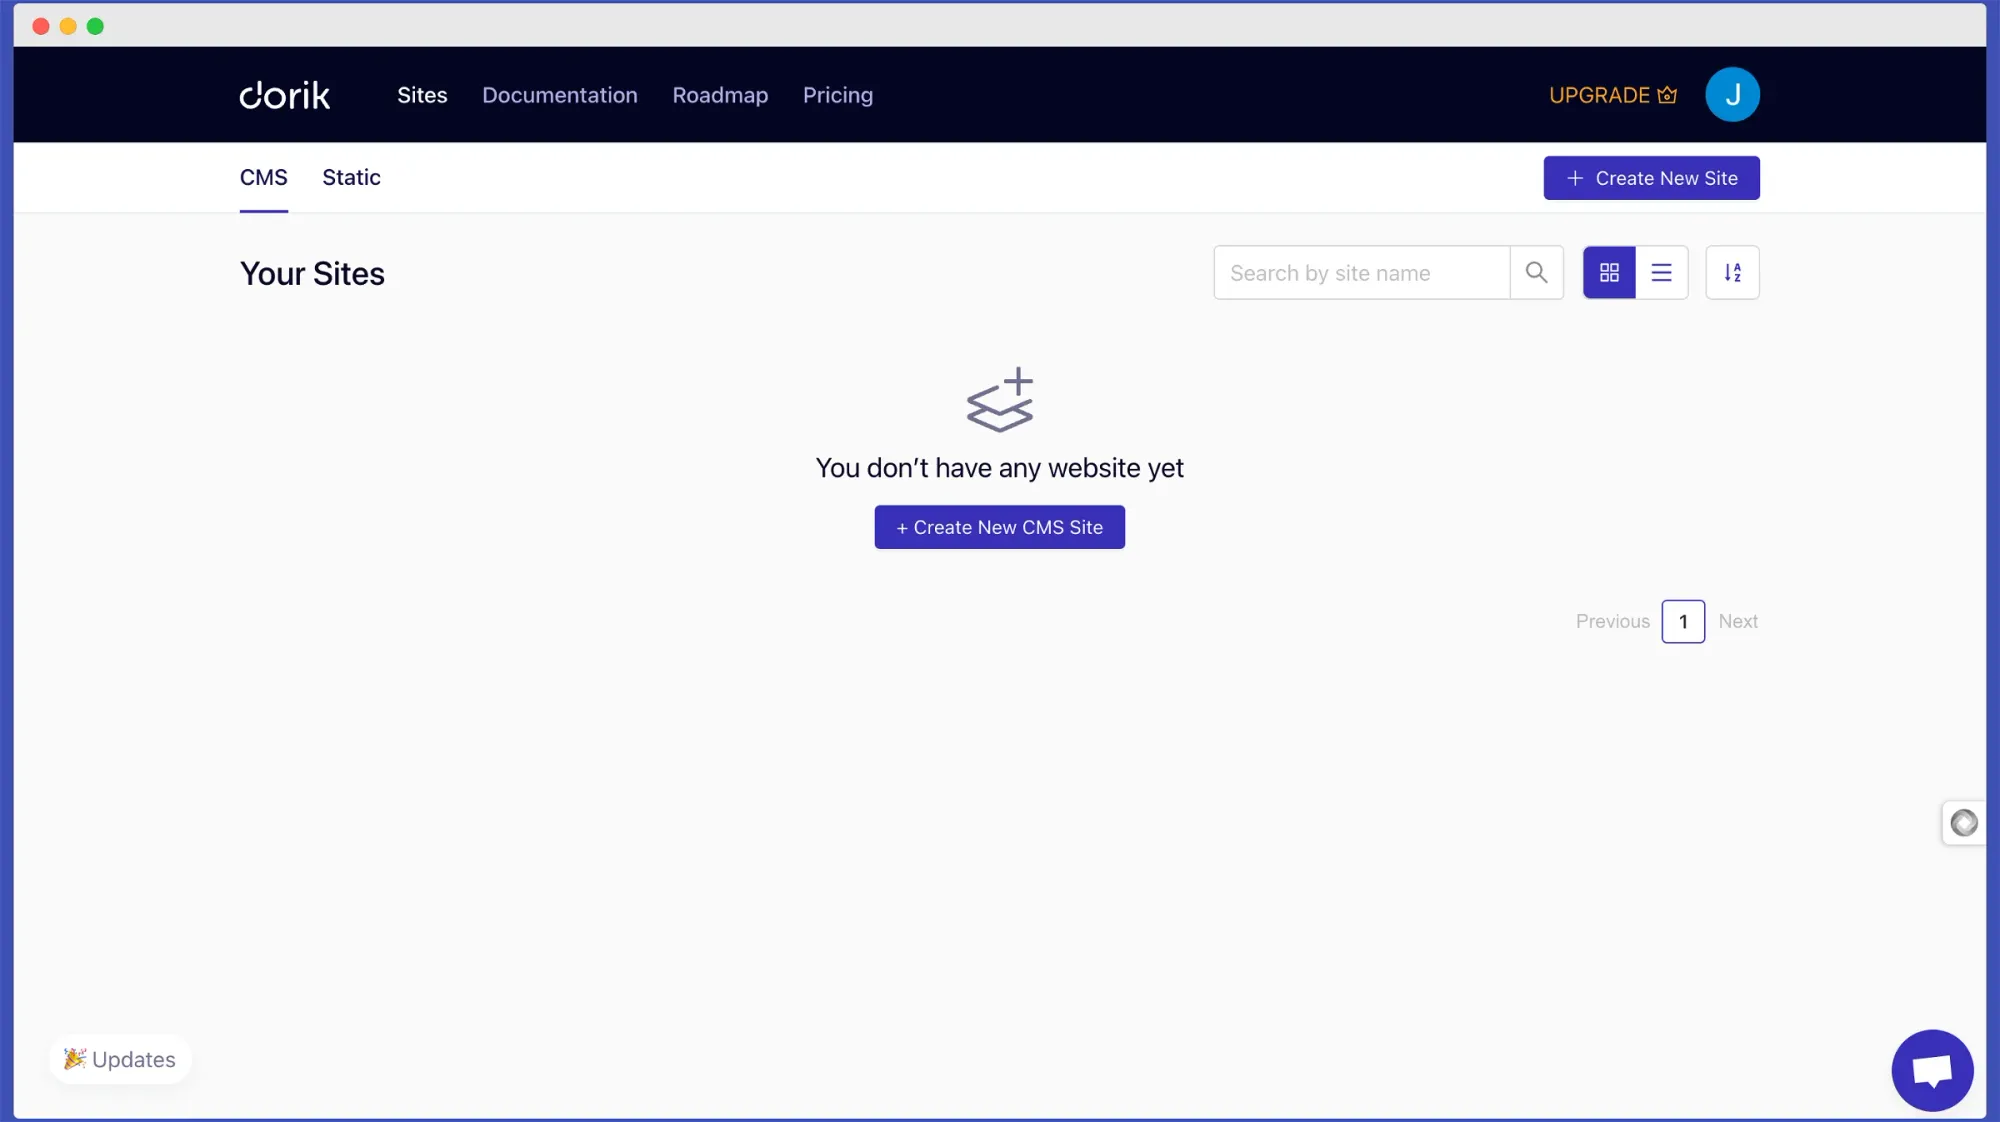2000x1122 pixels.
Task: Switch to the Static tab
Action: pyautogui.click(x=351, y=177)
